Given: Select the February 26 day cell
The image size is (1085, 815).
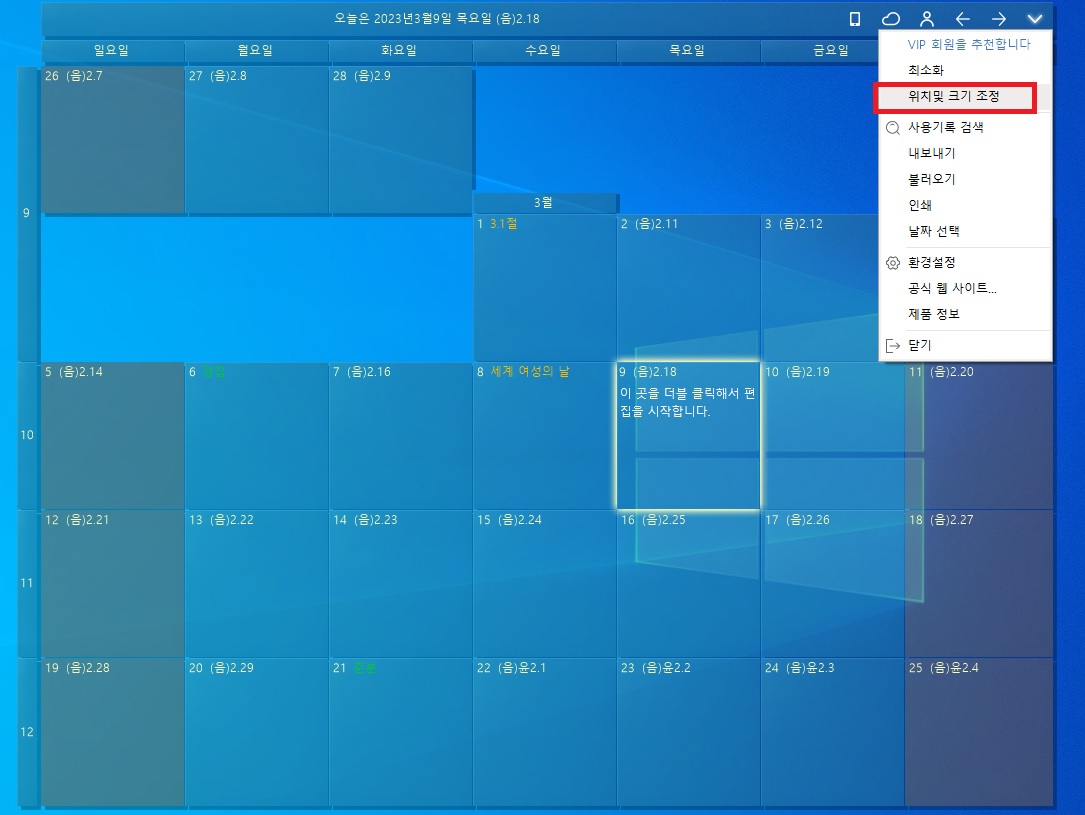Looking at the screenshot, I should tap(113, 140).
